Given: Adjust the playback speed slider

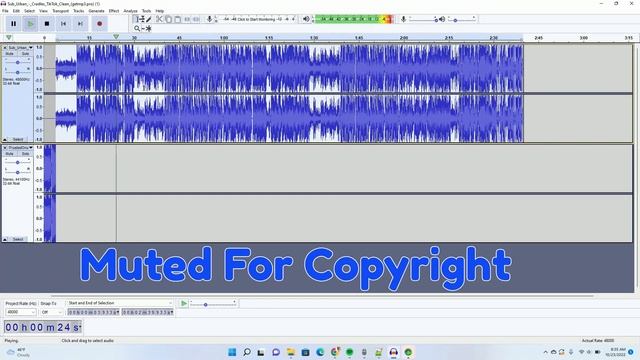Looking at the screenshot, I should point(213,304).
